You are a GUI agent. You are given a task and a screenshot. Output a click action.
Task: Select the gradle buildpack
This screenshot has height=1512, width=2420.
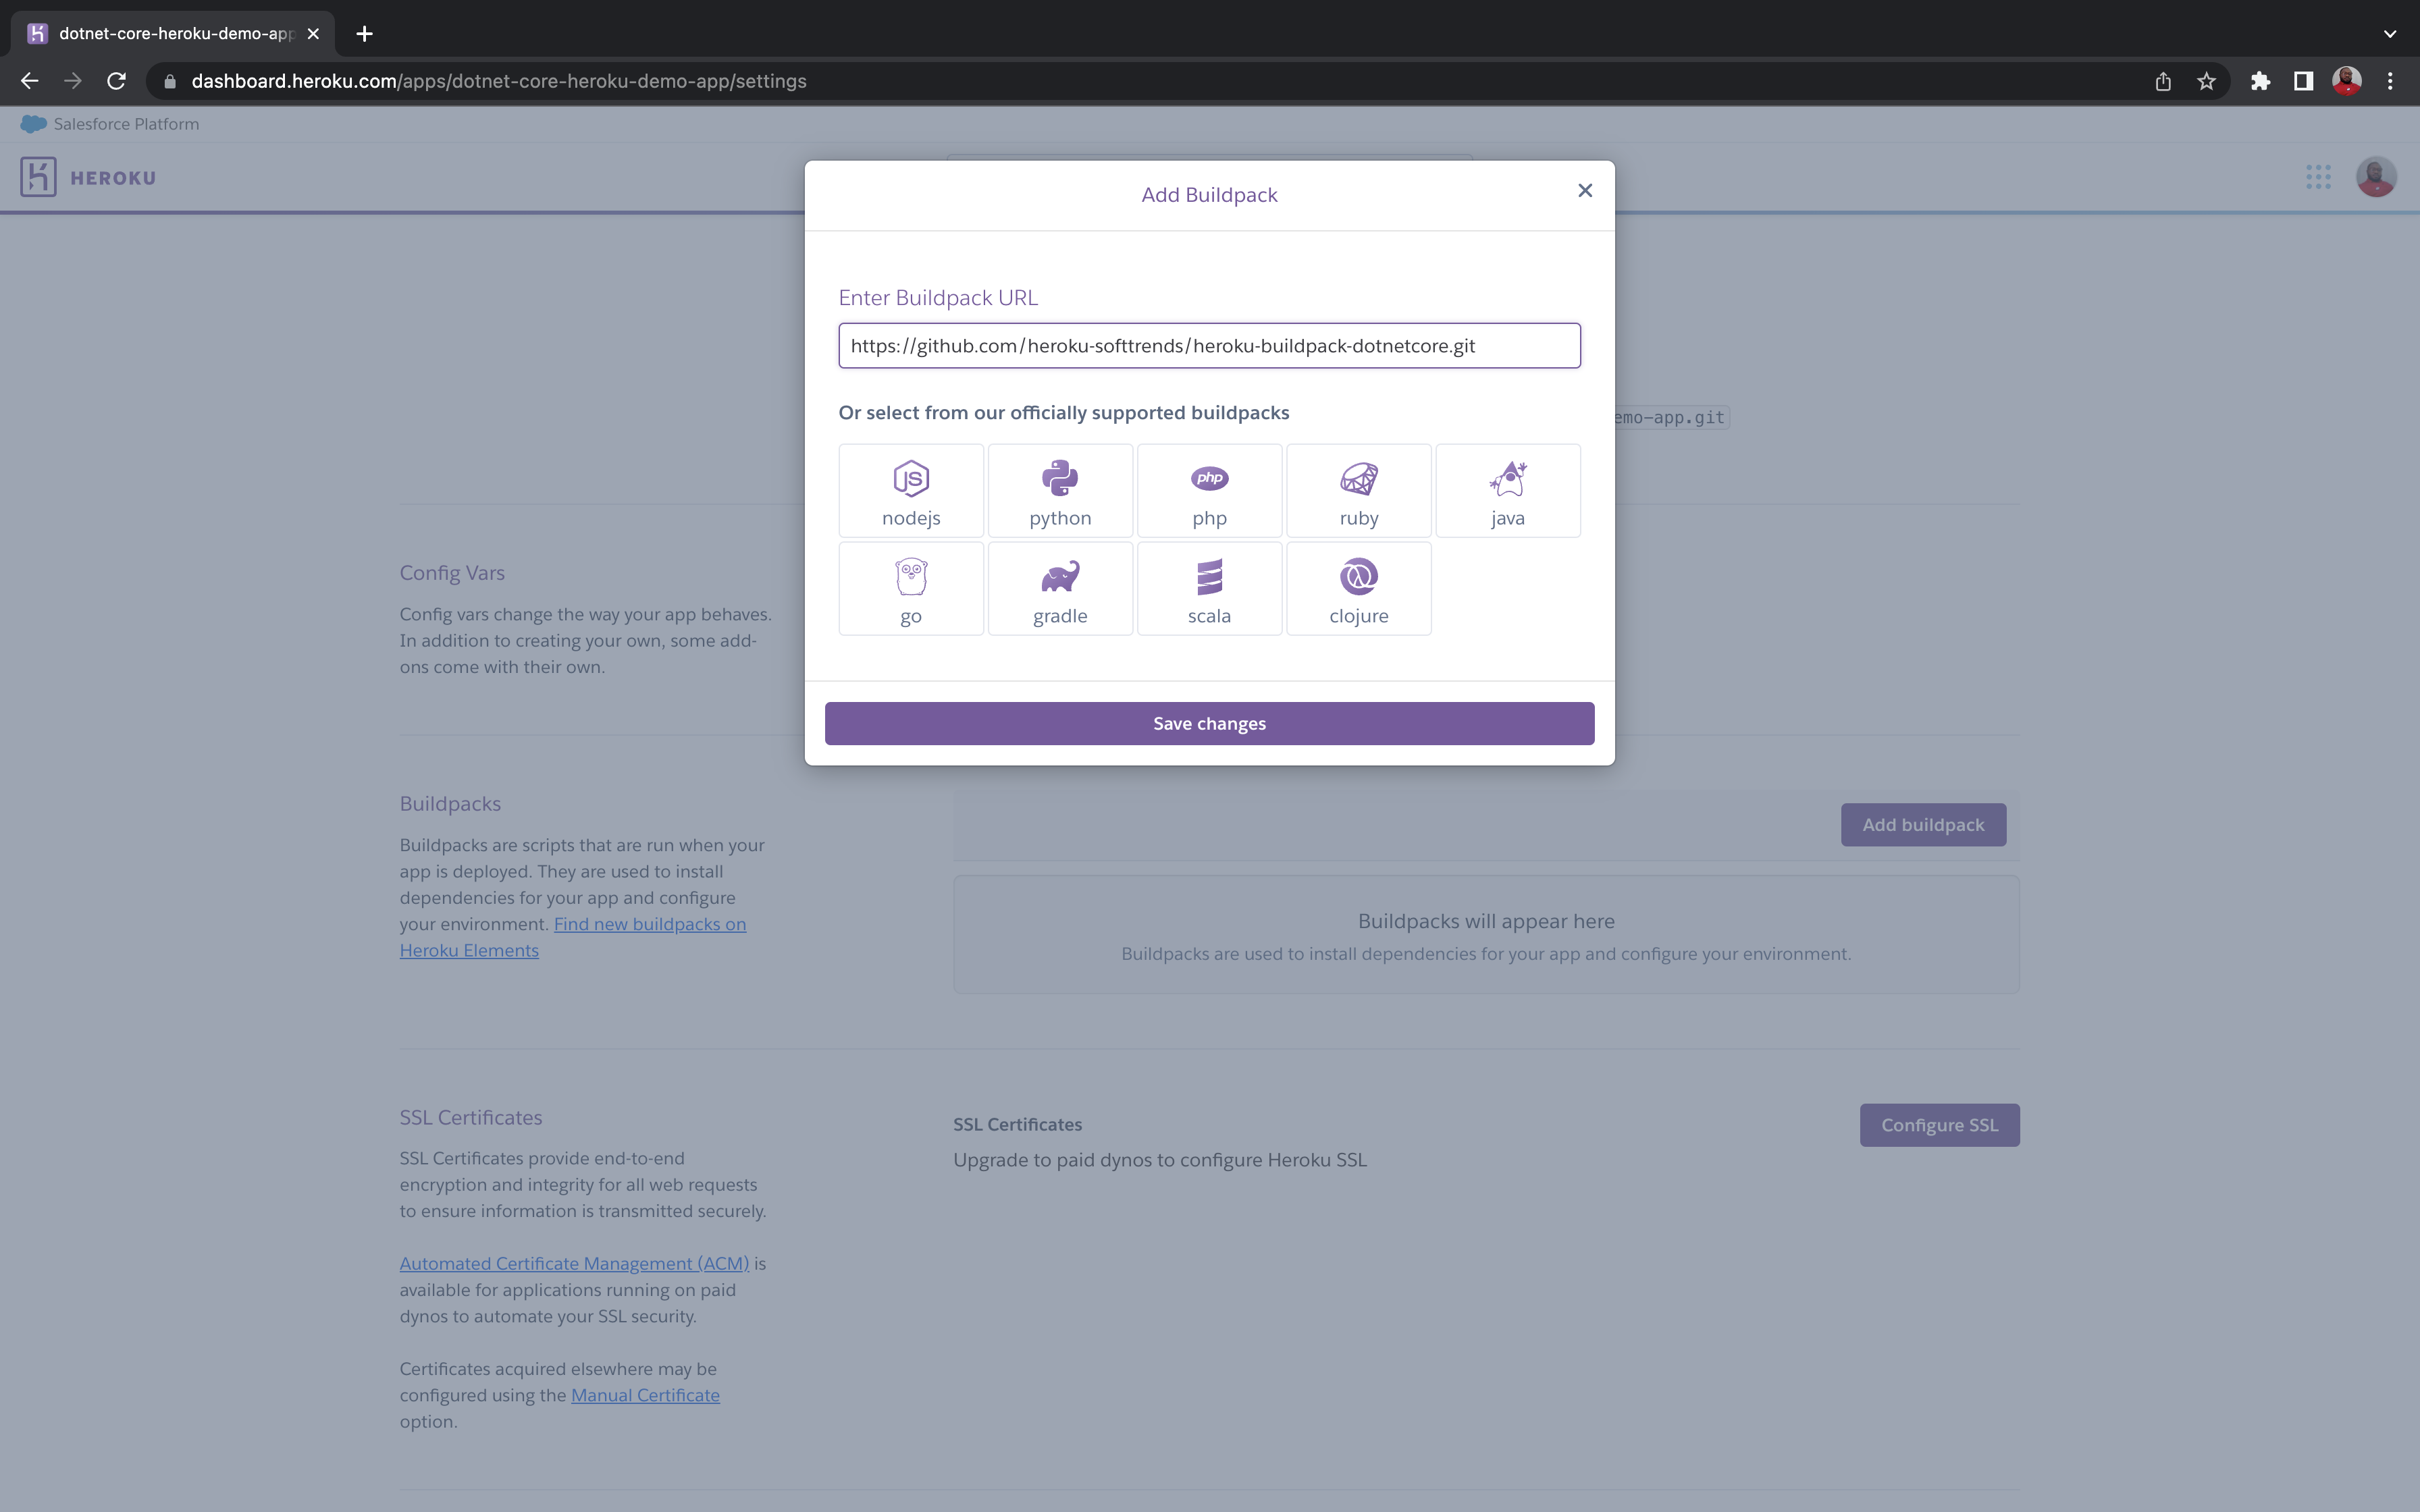point(1059,588)
